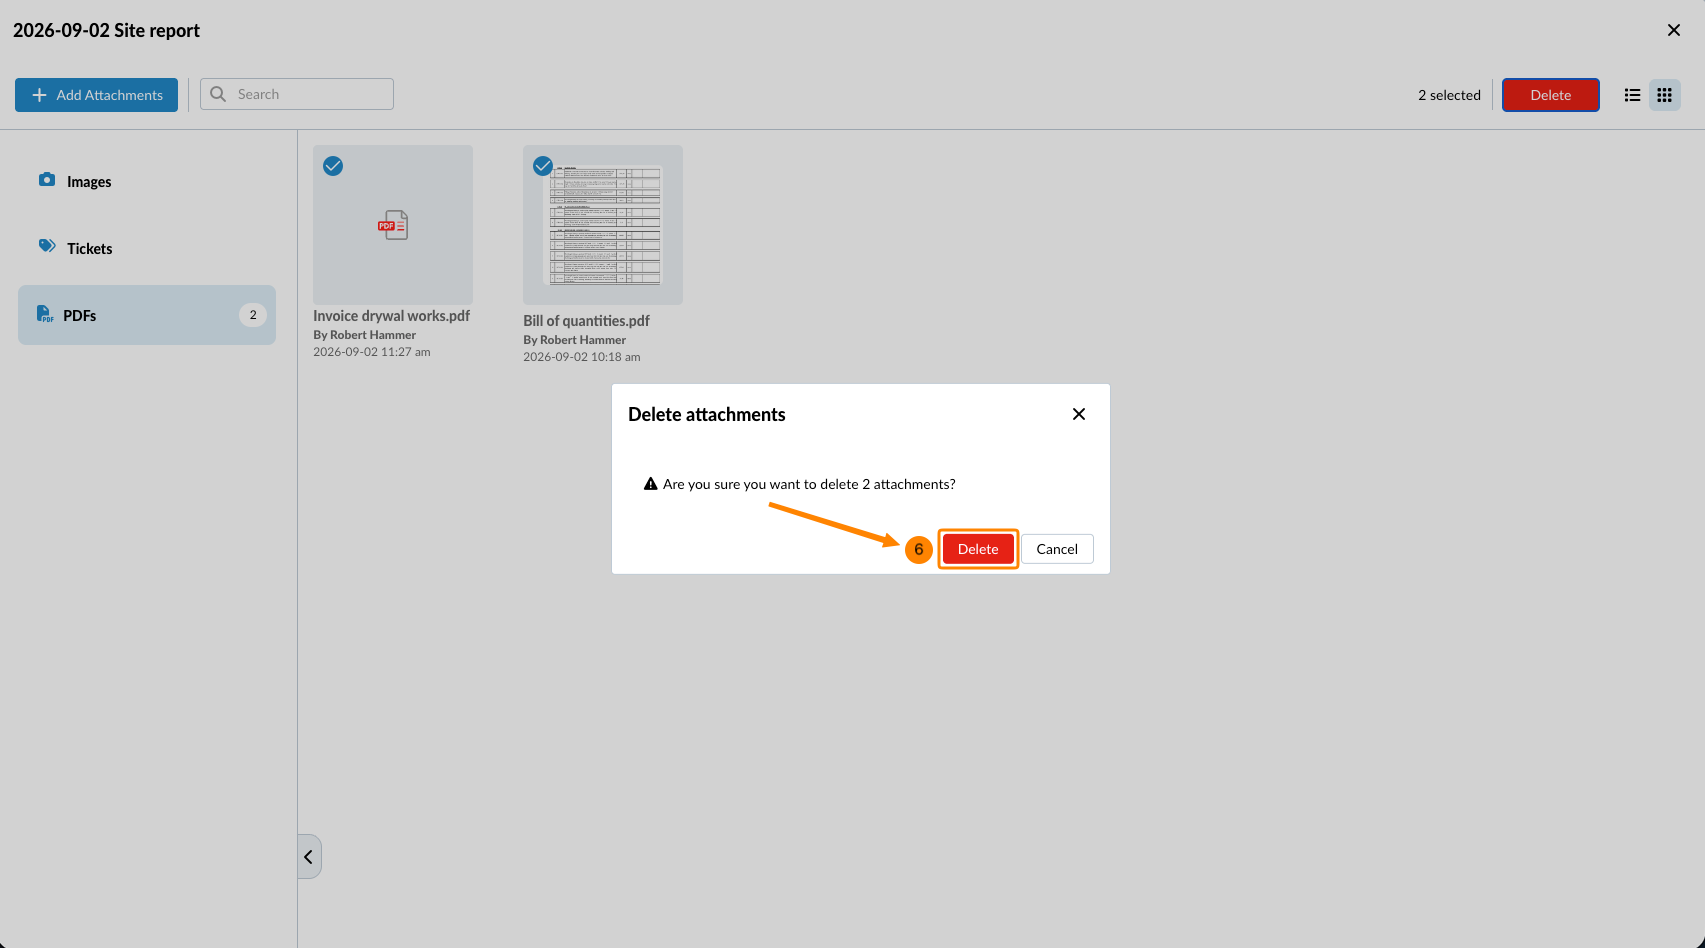1705x948 pixels.
Task: Uncheck Invoice drywal works.pdf selection
Action: pyautogui.click(x=333, y=166)
